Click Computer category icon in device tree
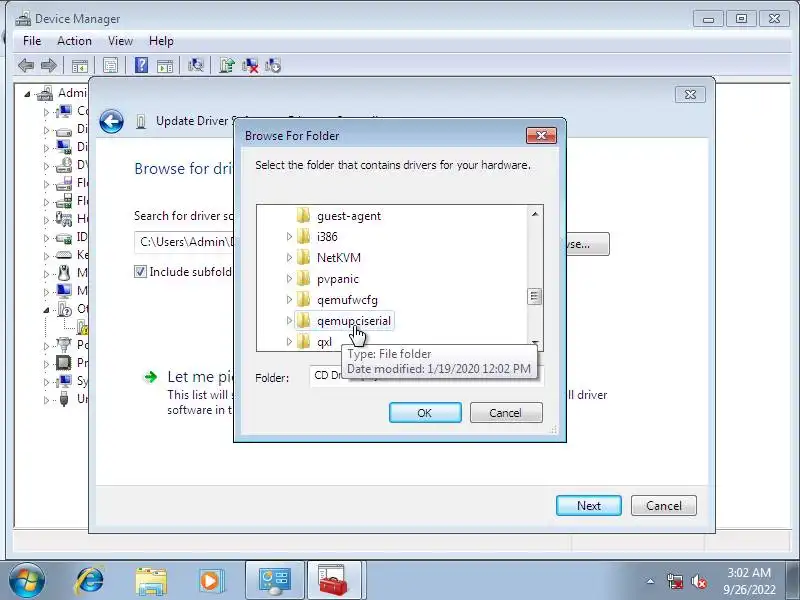The height and width of the screenshot is (600, 800). pyautogui.click(x=64, y=111)
